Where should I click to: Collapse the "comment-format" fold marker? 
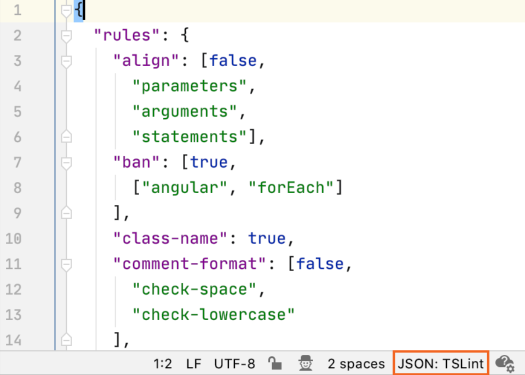pyautogui.click(x=67, y=265)
